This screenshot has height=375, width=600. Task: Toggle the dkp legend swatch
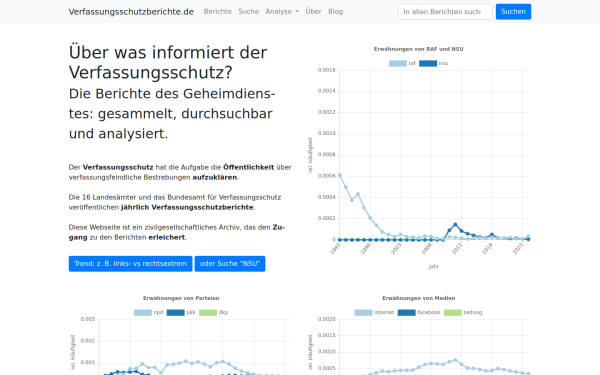point(208,313)
